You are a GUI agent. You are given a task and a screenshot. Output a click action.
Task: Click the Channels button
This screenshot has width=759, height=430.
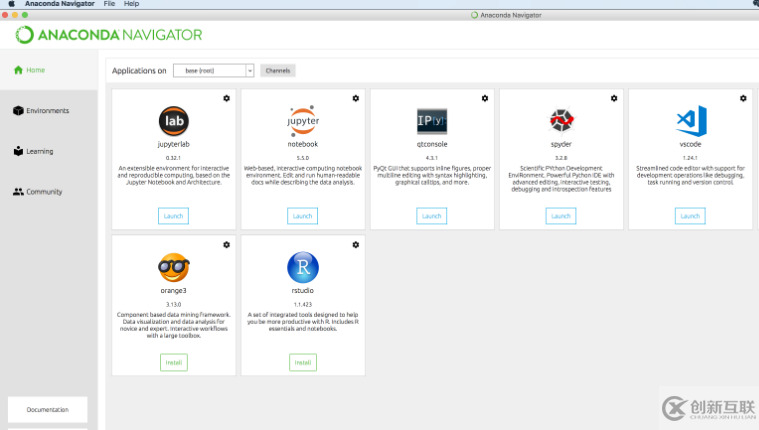278,71
